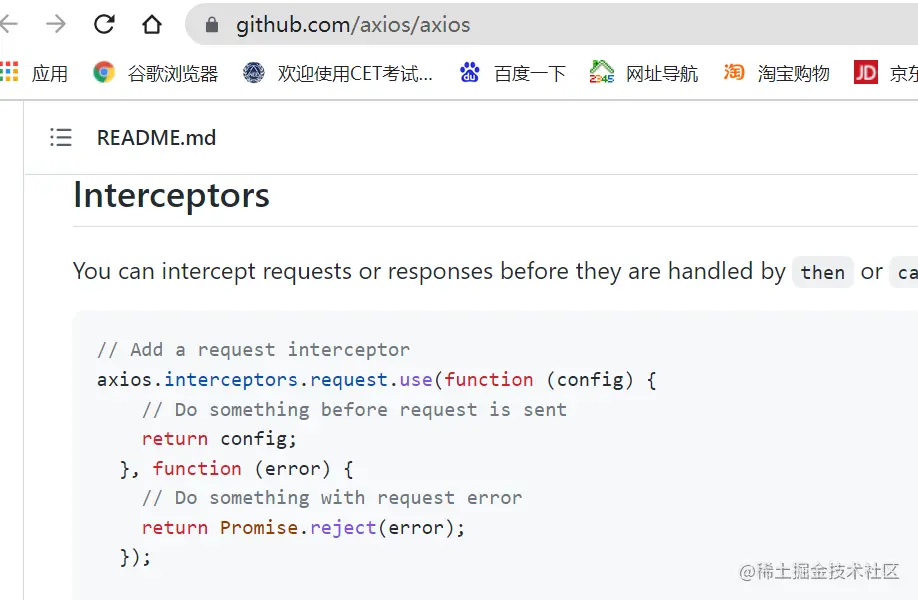Click the browser back arrow
Screen dimensions: 918x600
[x=8, y=24]
